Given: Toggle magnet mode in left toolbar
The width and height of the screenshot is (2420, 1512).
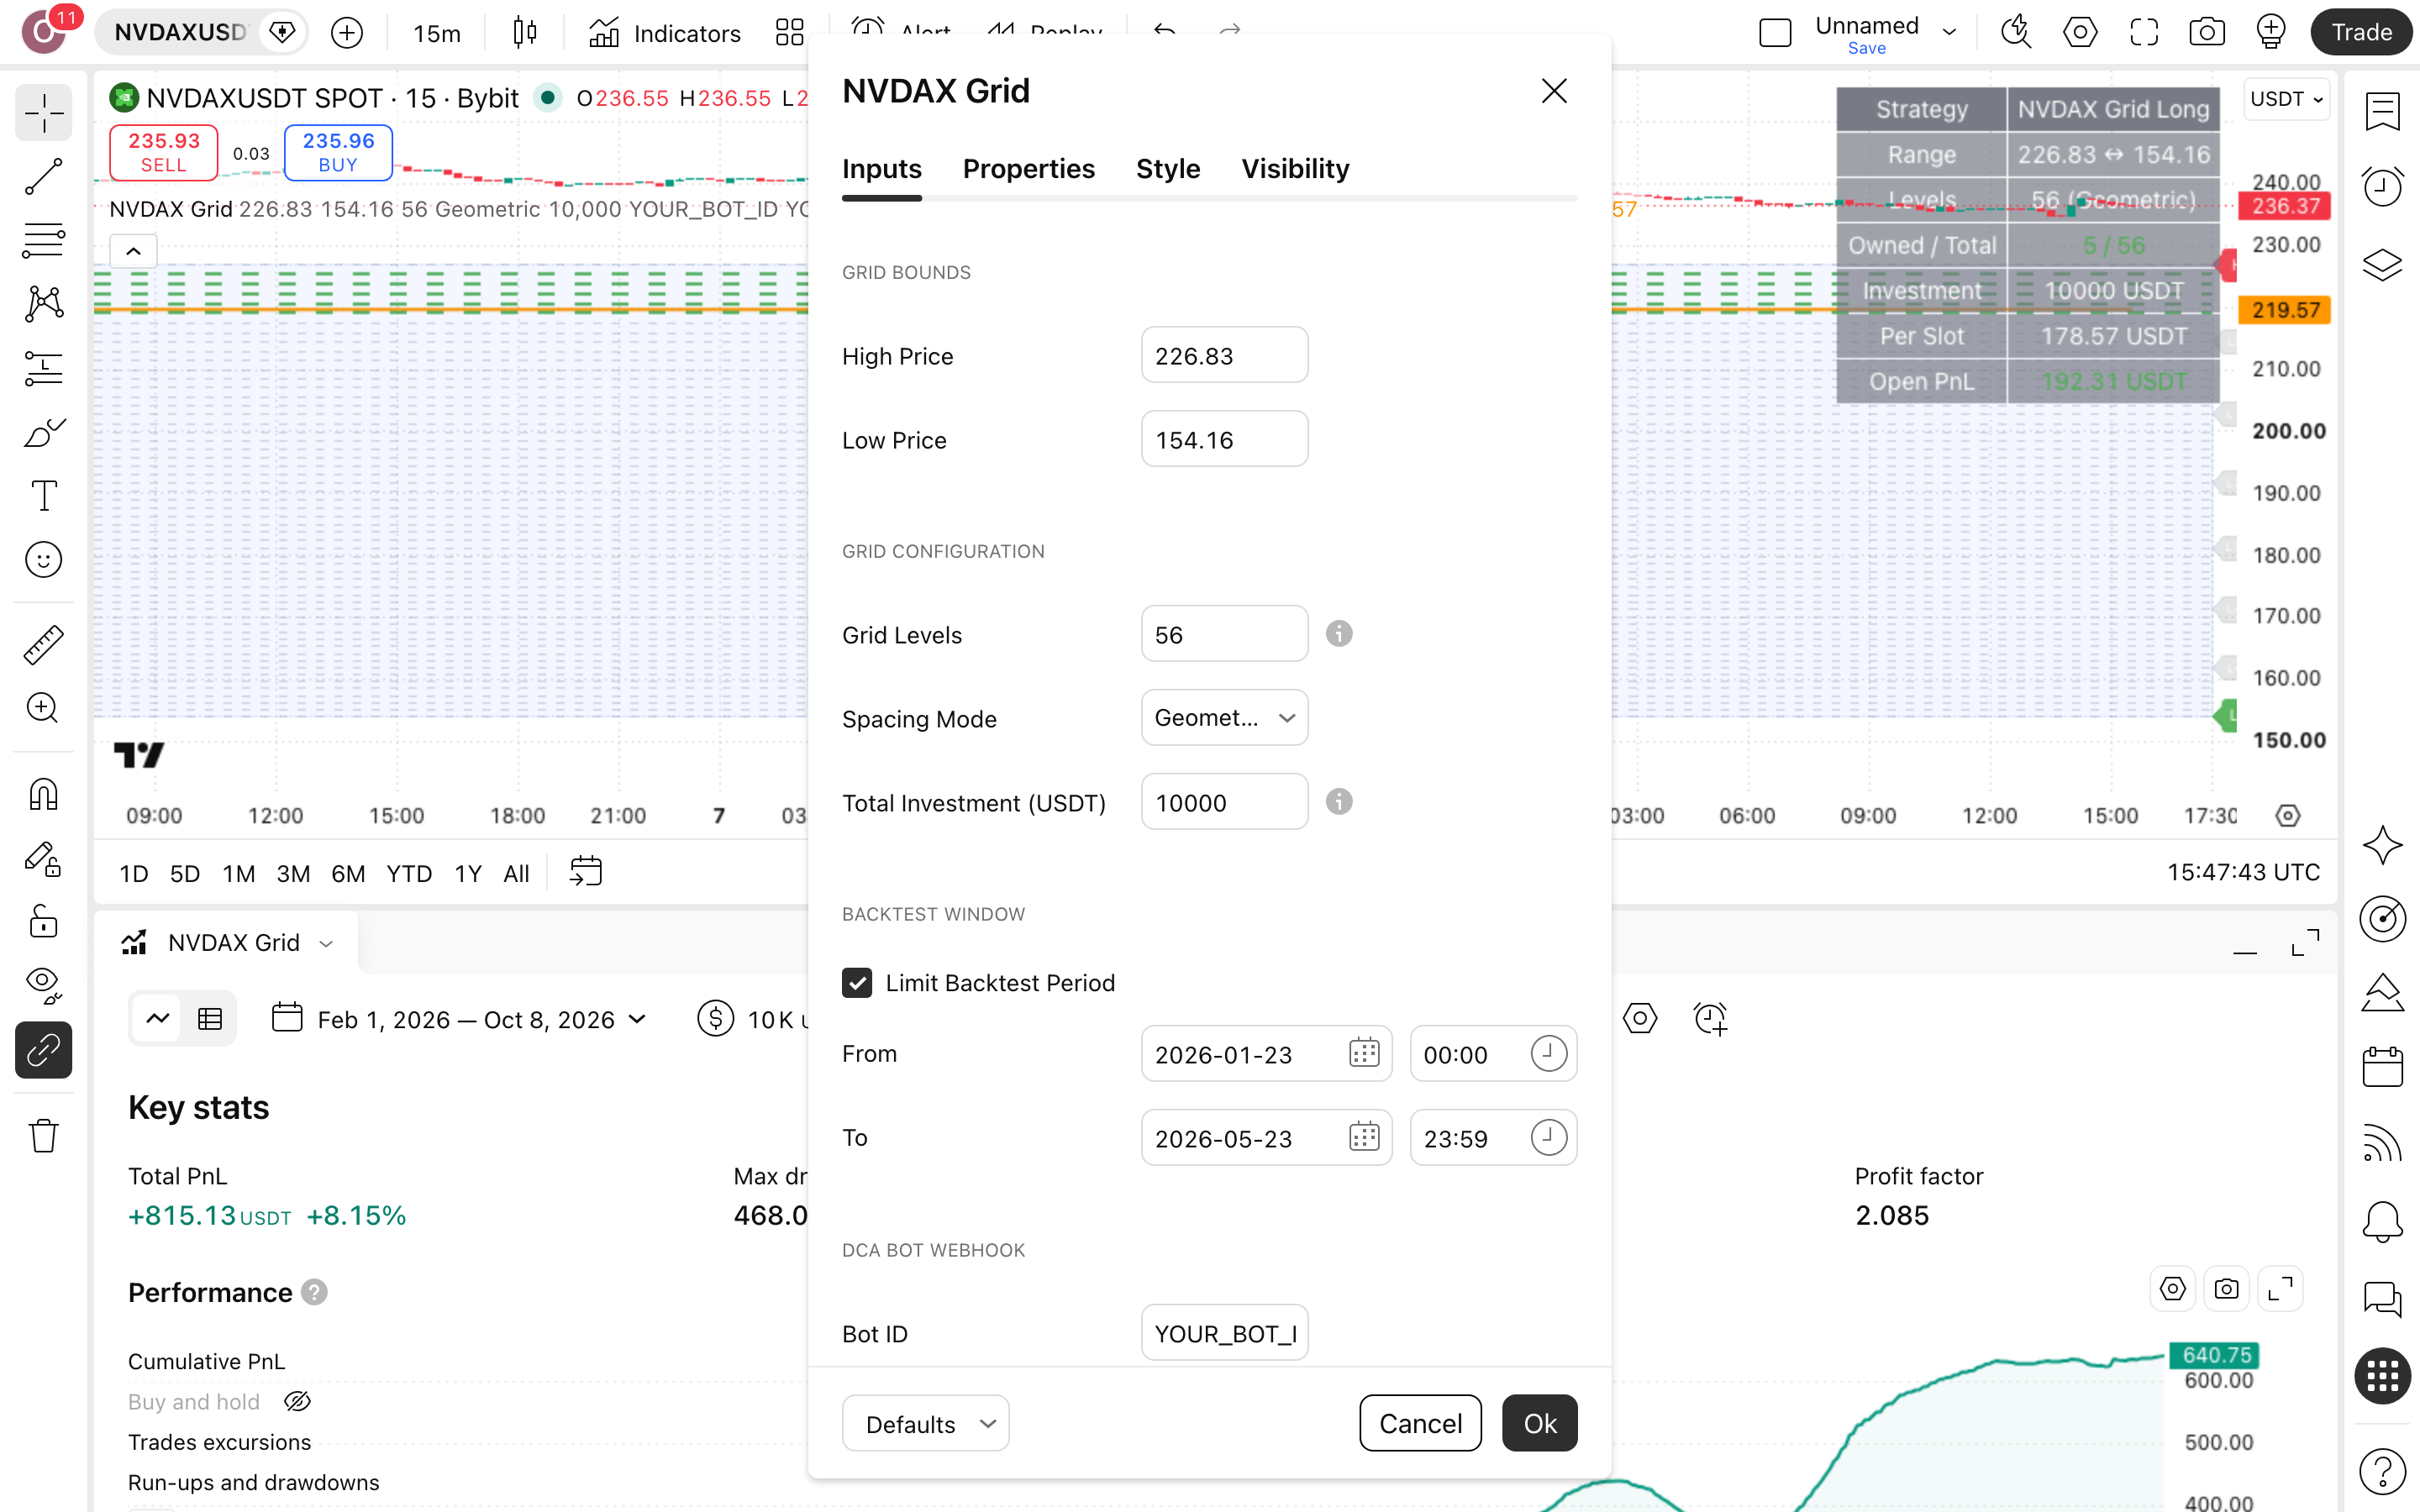Looking at the screenshot, I should tap(43, 794).
